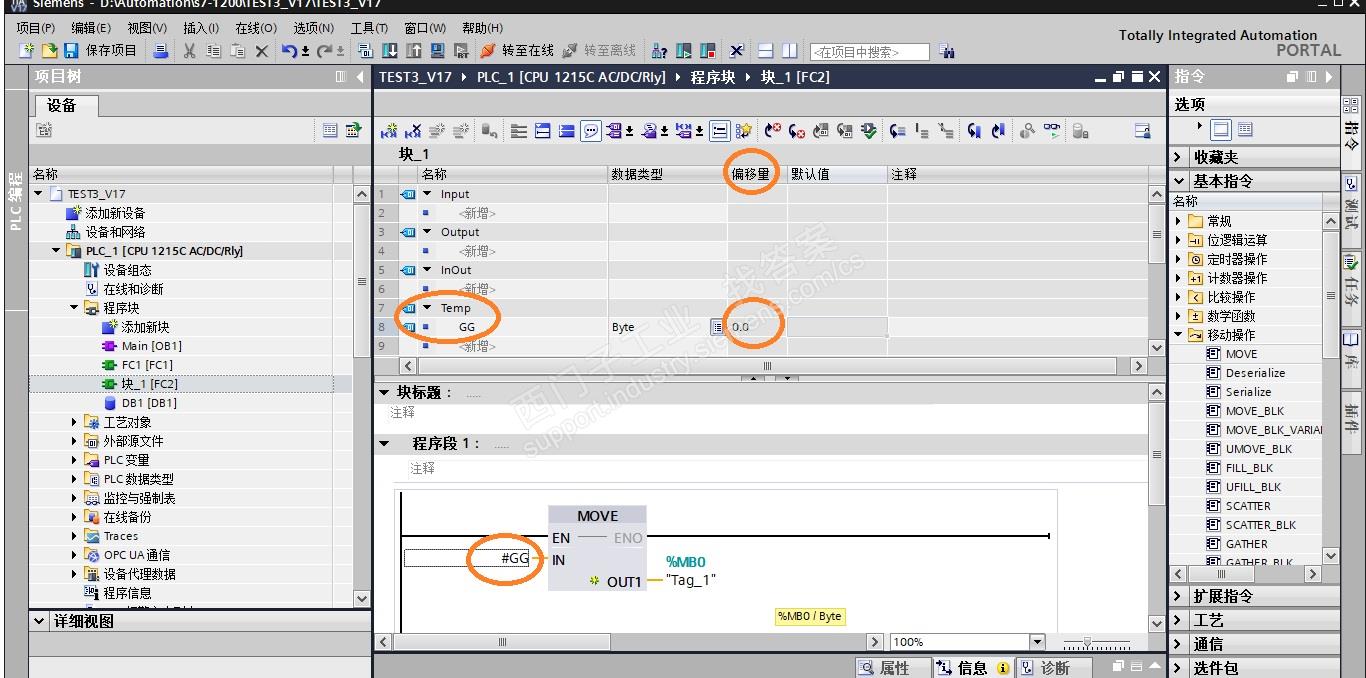Image resolution: width=1366 pixels, height=678 pixels.
Task: Delete with the X icon in toolbar
Action: (262, 51)
